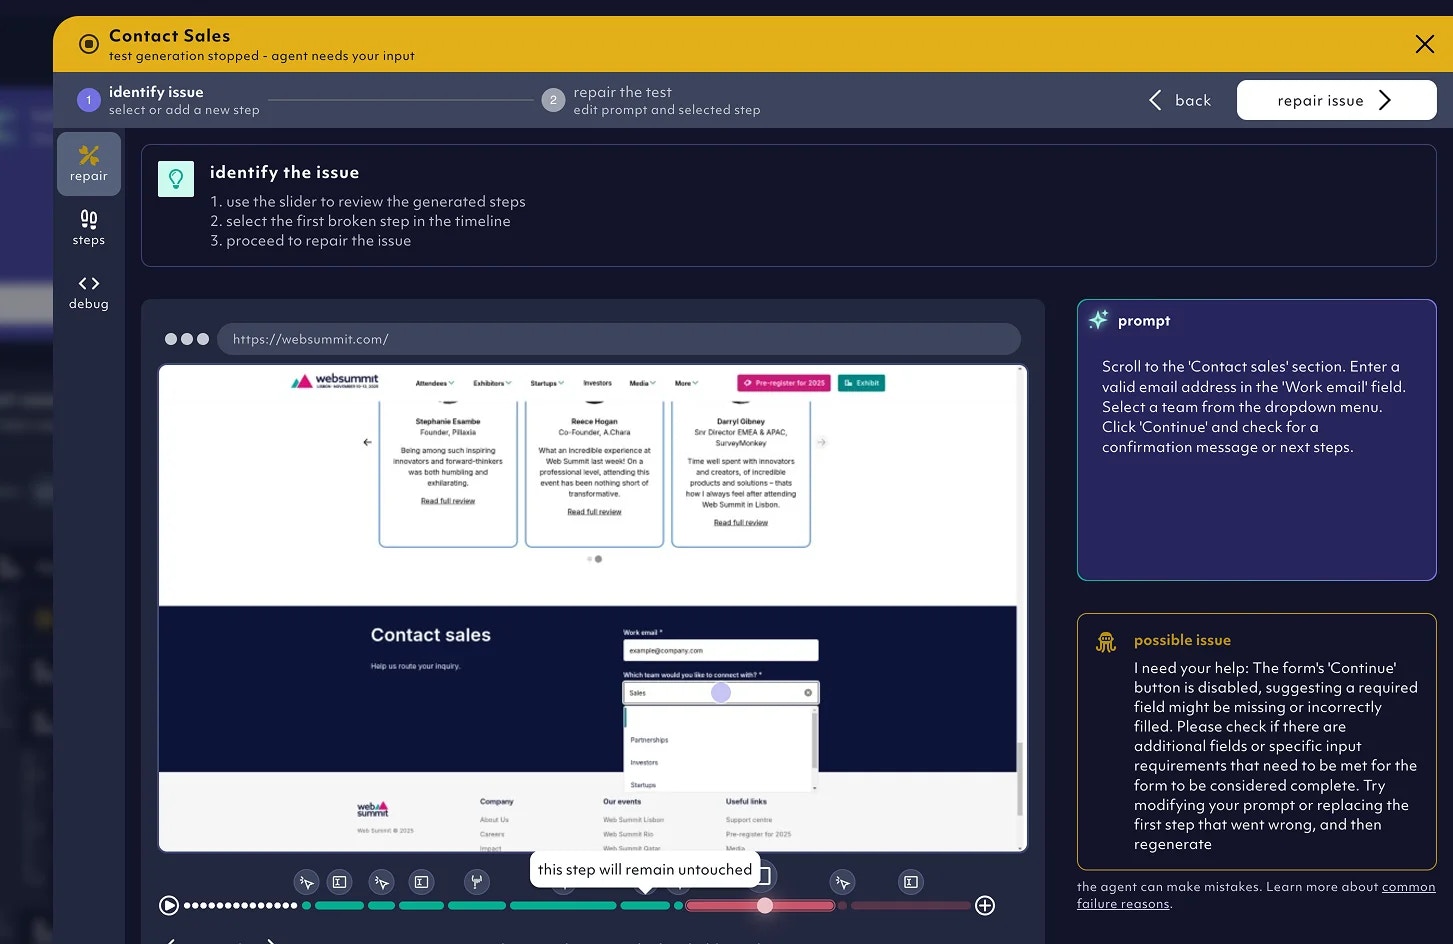Clear the Sales selection with the x icon
The image size is (1453, 944).
click(x=808, y=693)
